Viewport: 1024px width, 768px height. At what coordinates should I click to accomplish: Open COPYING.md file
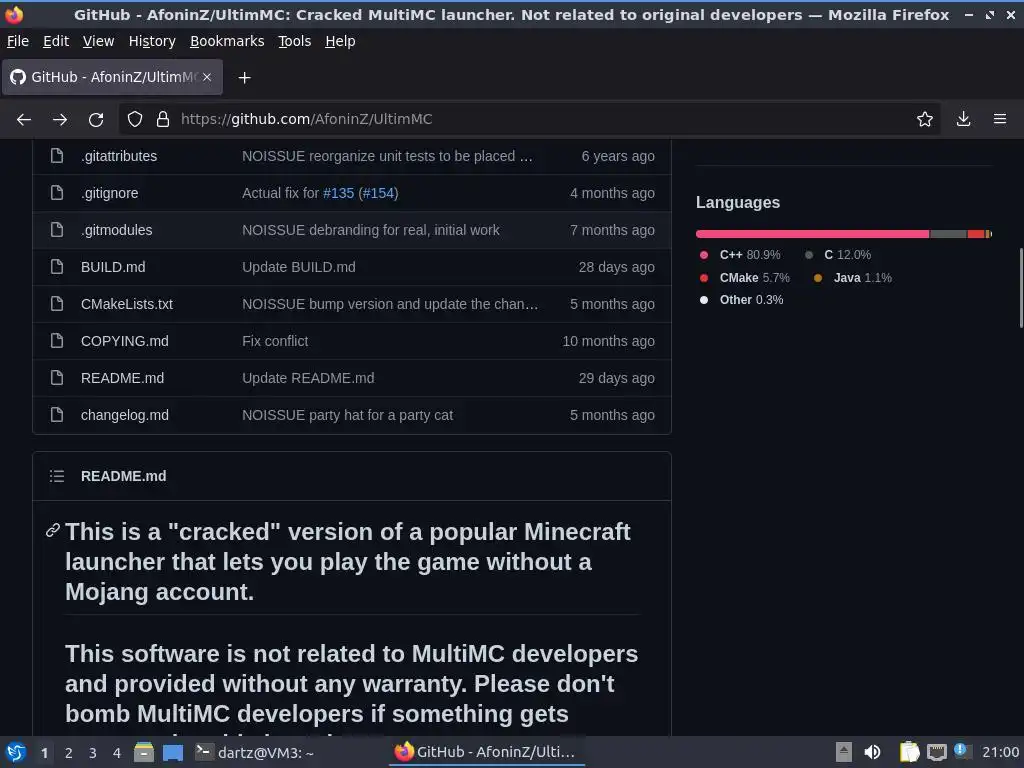(125, 341)
